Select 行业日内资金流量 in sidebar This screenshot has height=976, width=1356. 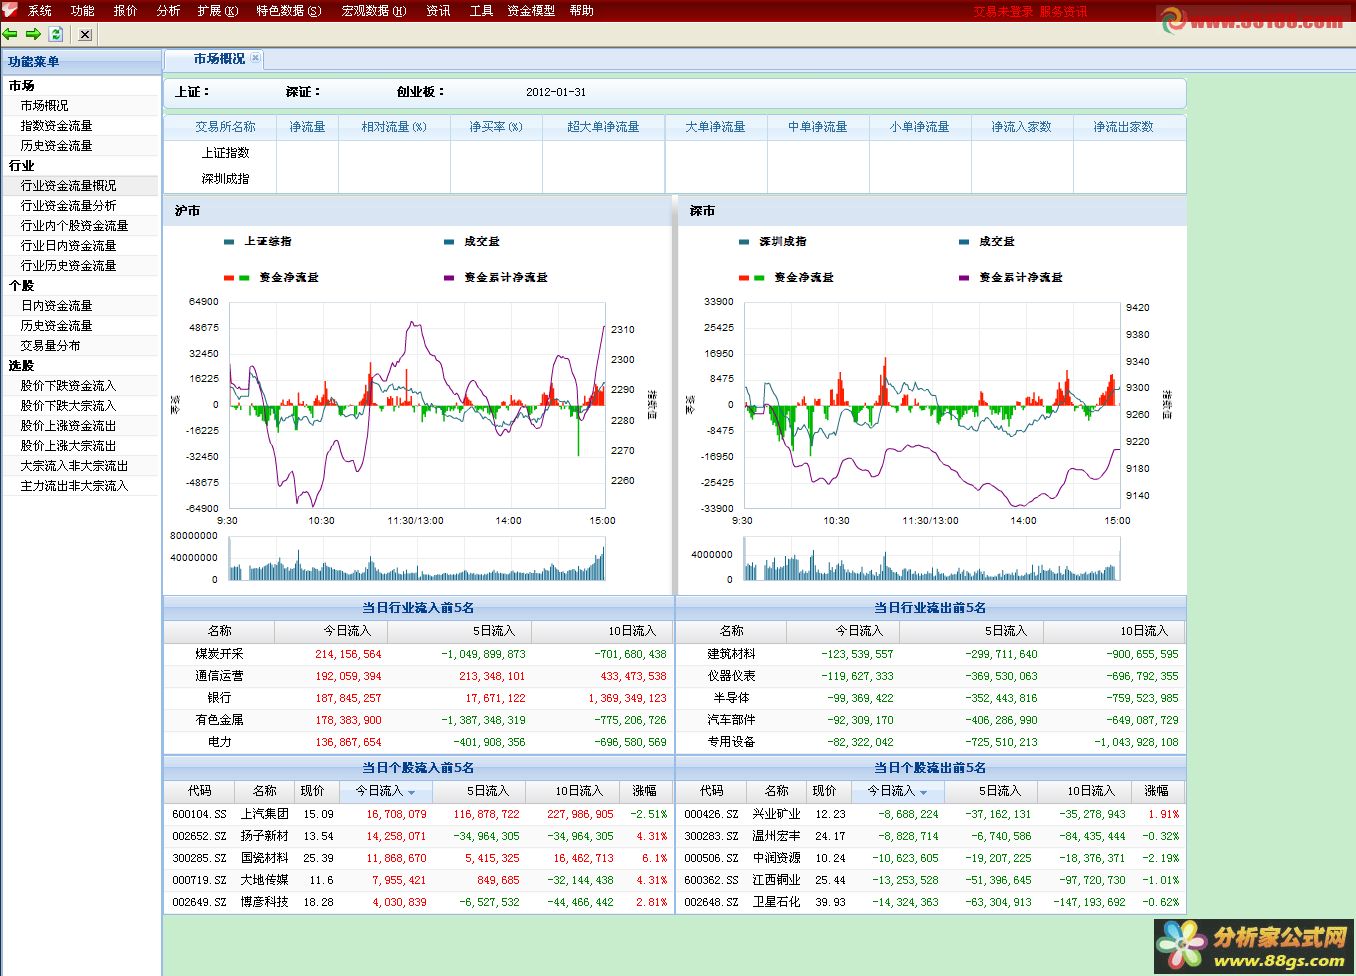[x=69, y=246]
